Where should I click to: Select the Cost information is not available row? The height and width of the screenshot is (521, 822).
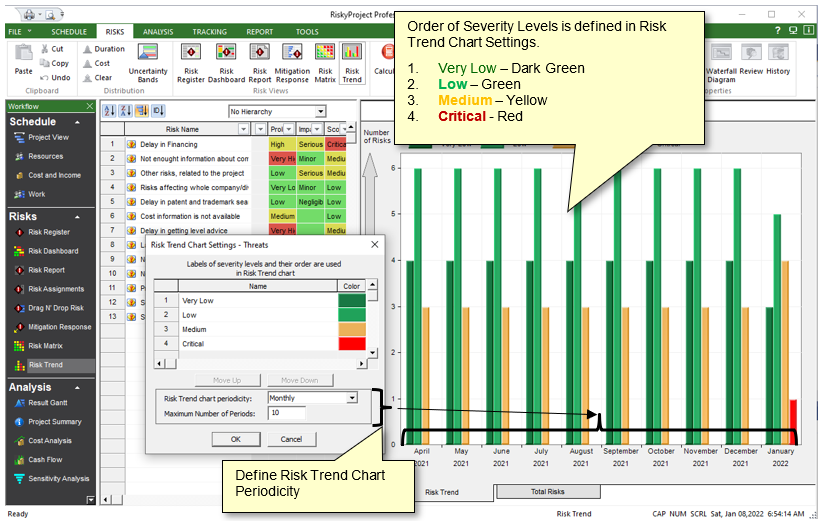pos(224,216)
